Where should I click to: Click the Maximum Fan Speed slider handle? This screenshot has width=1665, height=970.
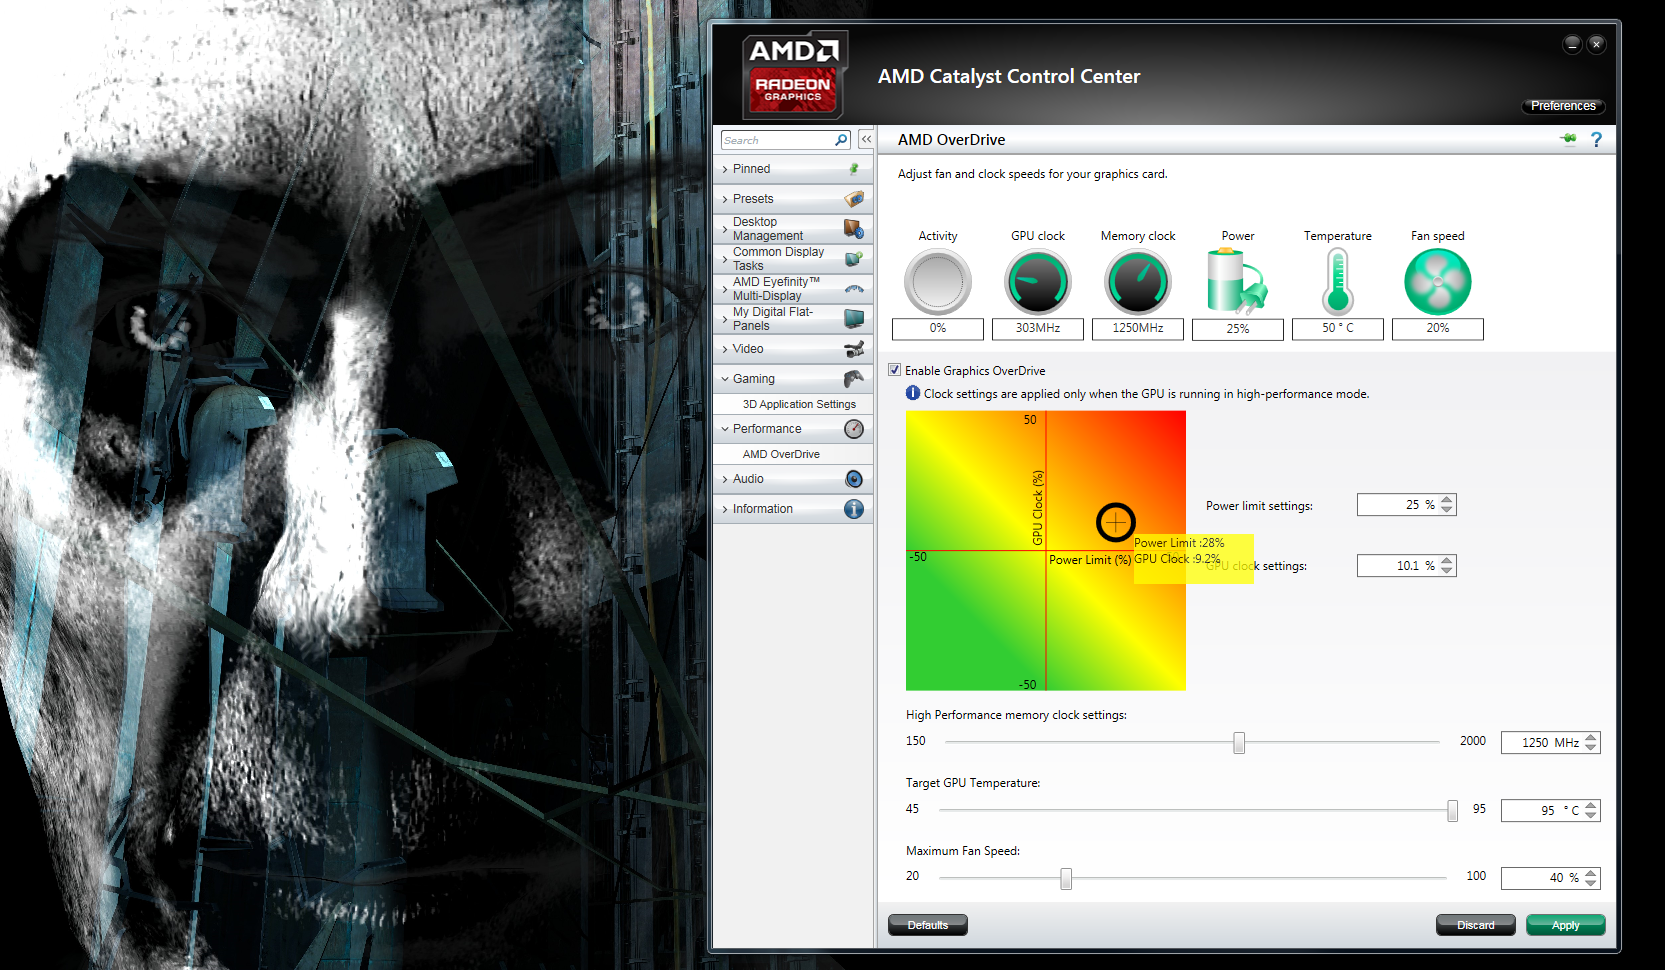coord(1066,878)
